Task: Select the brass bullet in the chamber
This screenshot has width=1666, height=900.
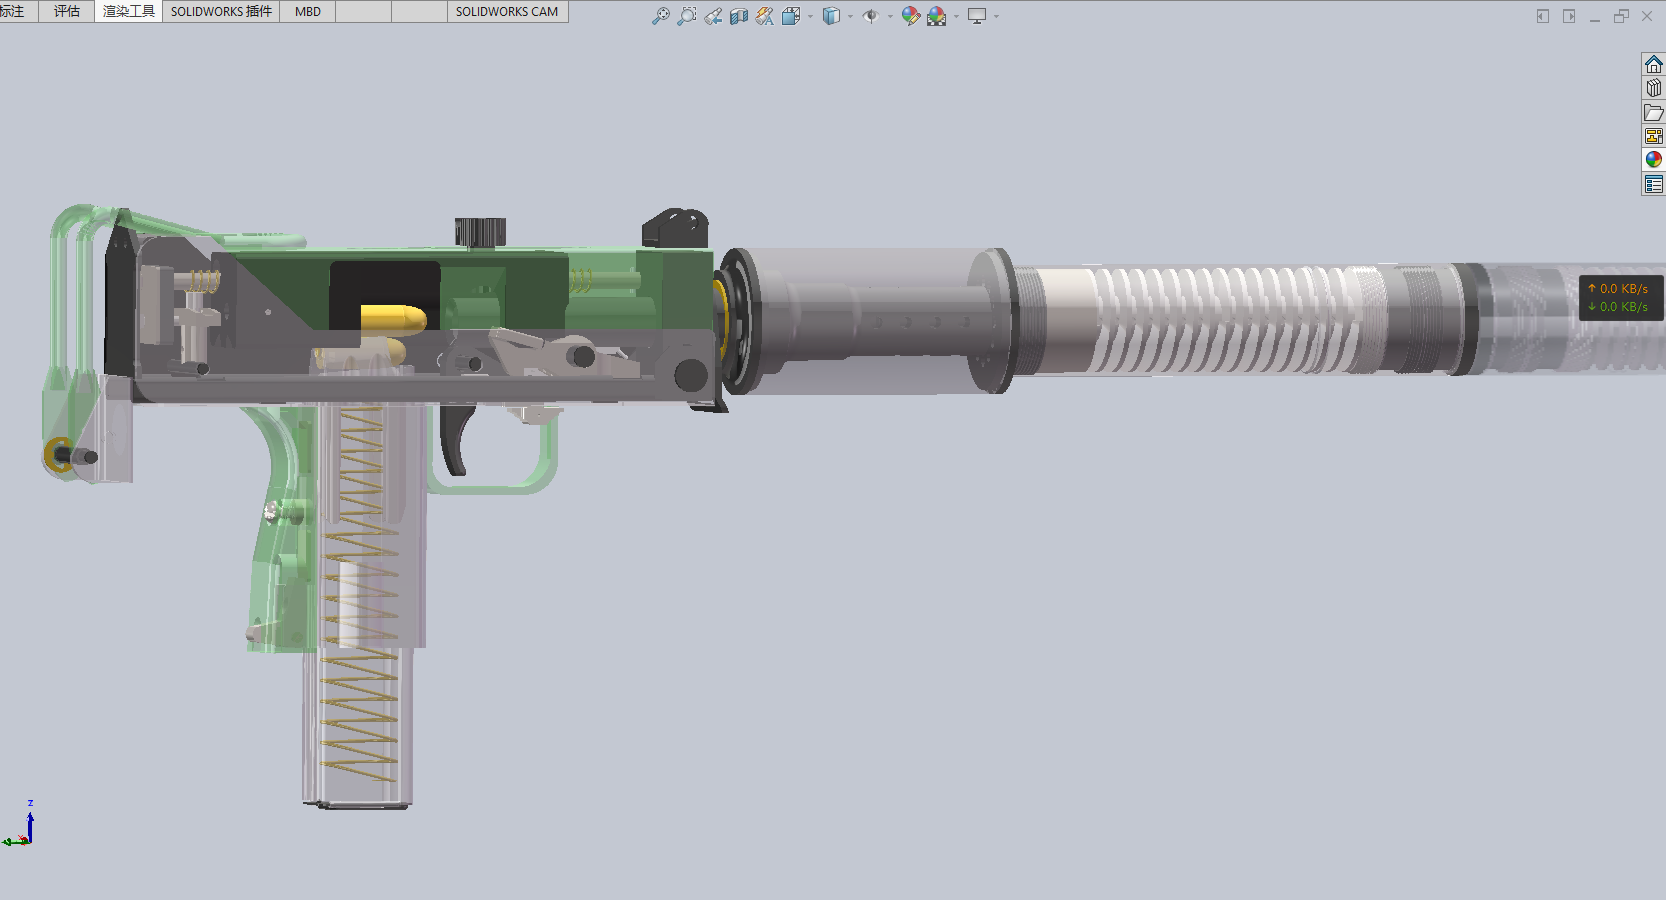Action: tap(394, 319)
